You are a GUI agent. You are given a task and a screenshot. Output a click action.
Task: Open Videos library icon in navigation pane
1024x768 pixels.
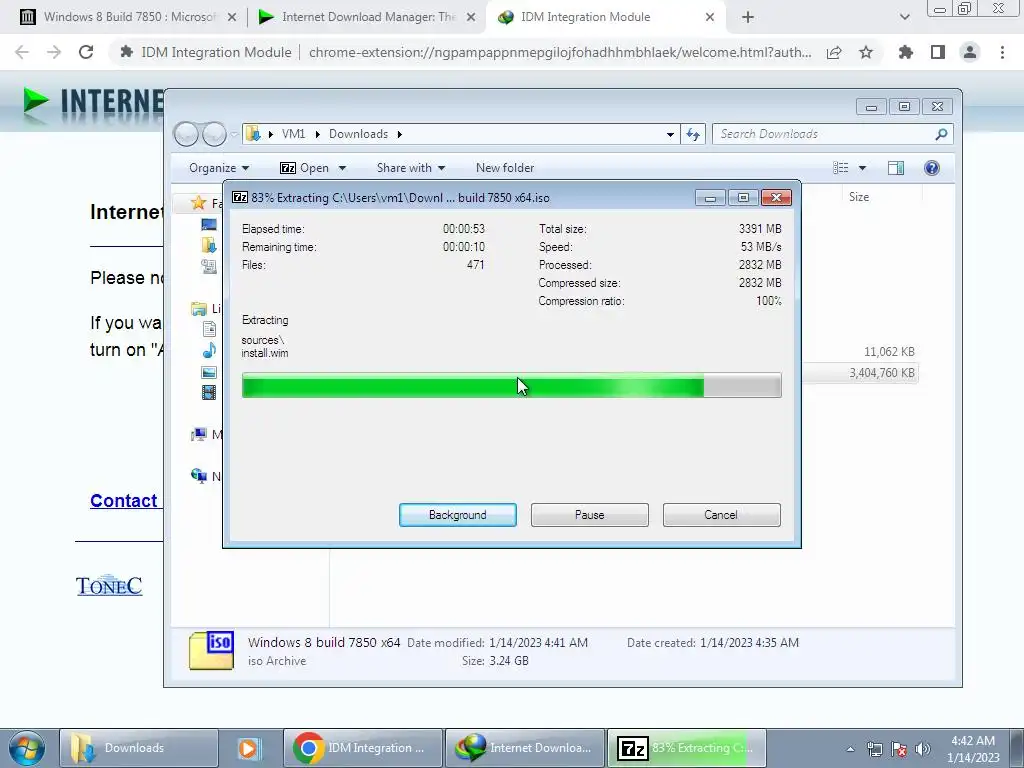(x=209, y=392)
